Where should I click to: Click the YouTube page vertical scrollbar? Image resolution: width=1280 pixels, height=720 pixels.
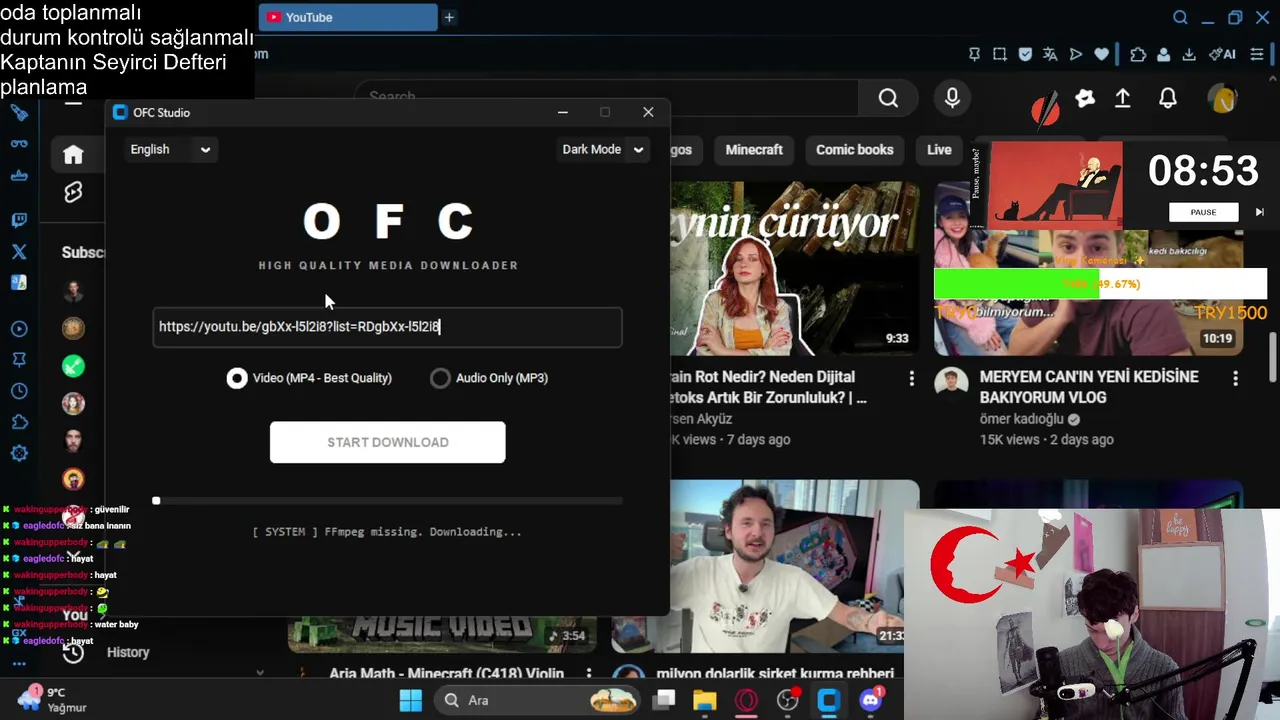tap(1273, 358)
